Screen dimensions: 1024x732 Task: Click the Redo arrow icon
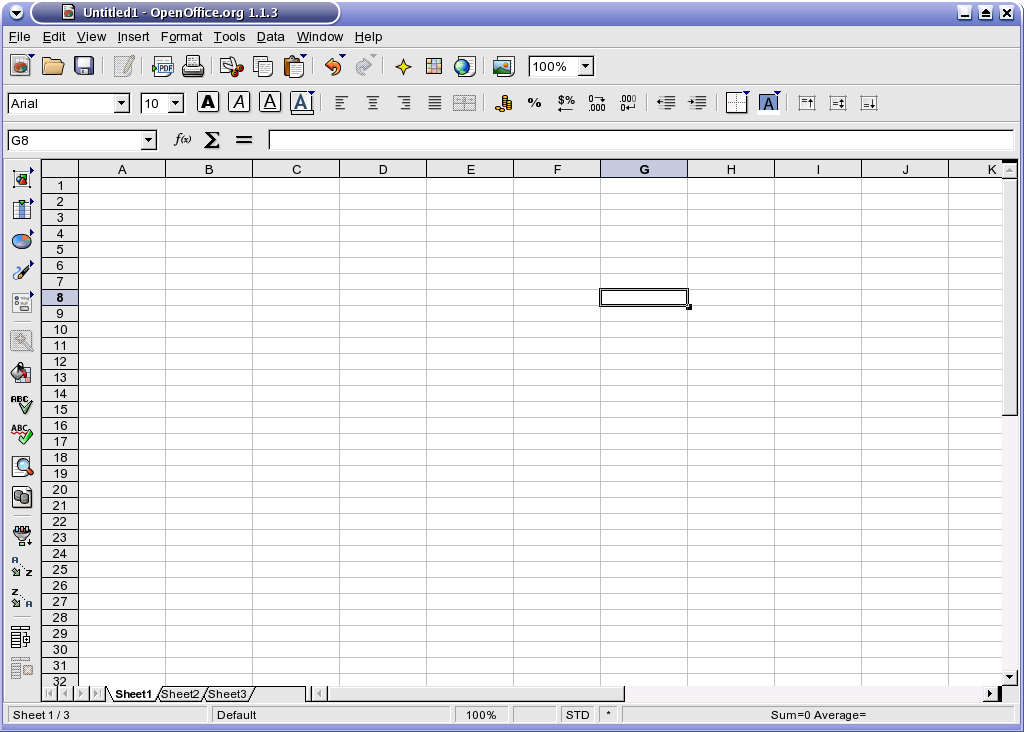point(364,66)
